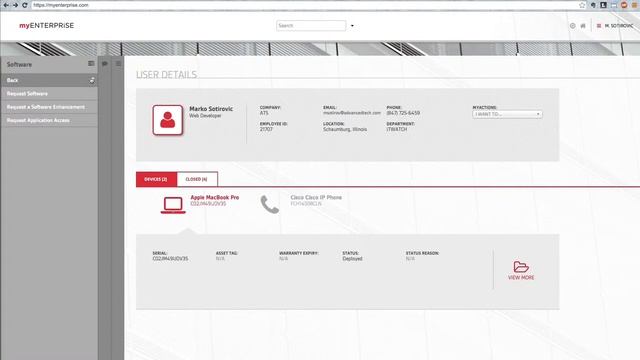Select Request Application Access
The image size is (640, 360).
(x=49, y=120)
